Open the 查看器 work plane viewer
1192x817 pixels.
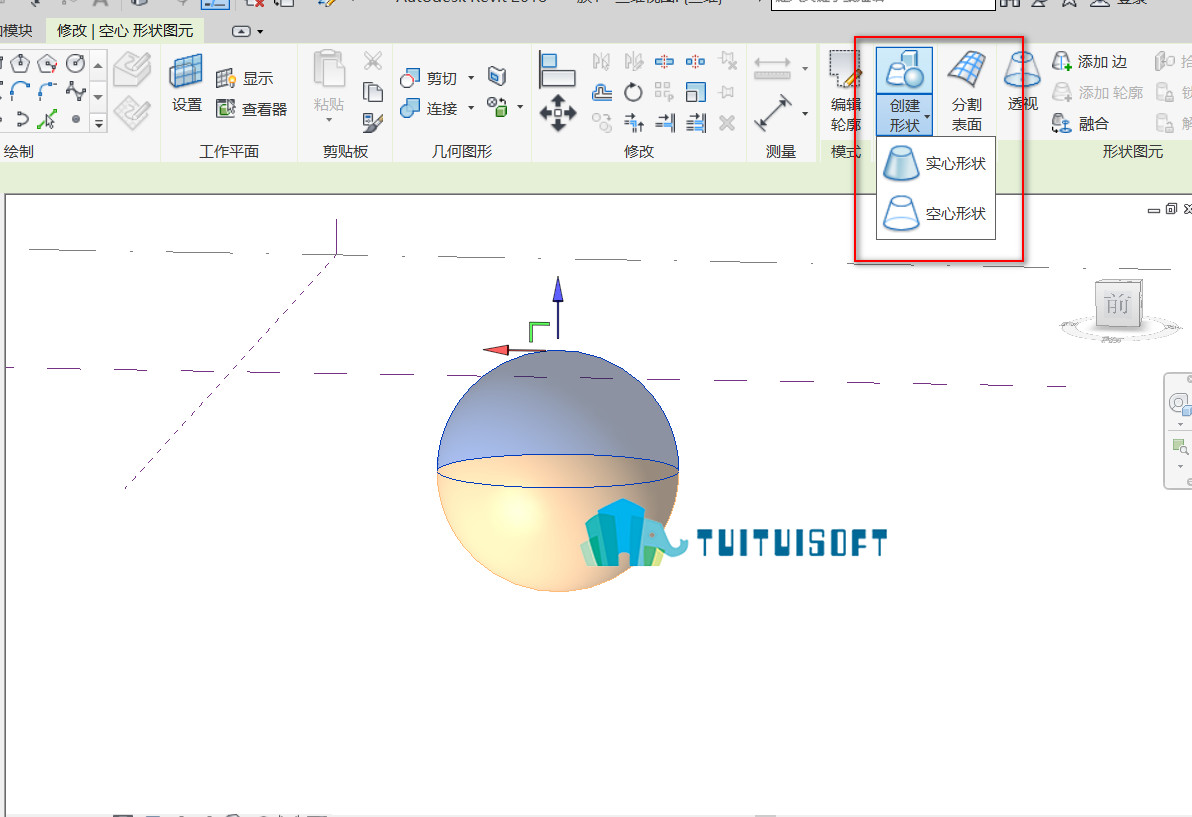pos(252,109)
